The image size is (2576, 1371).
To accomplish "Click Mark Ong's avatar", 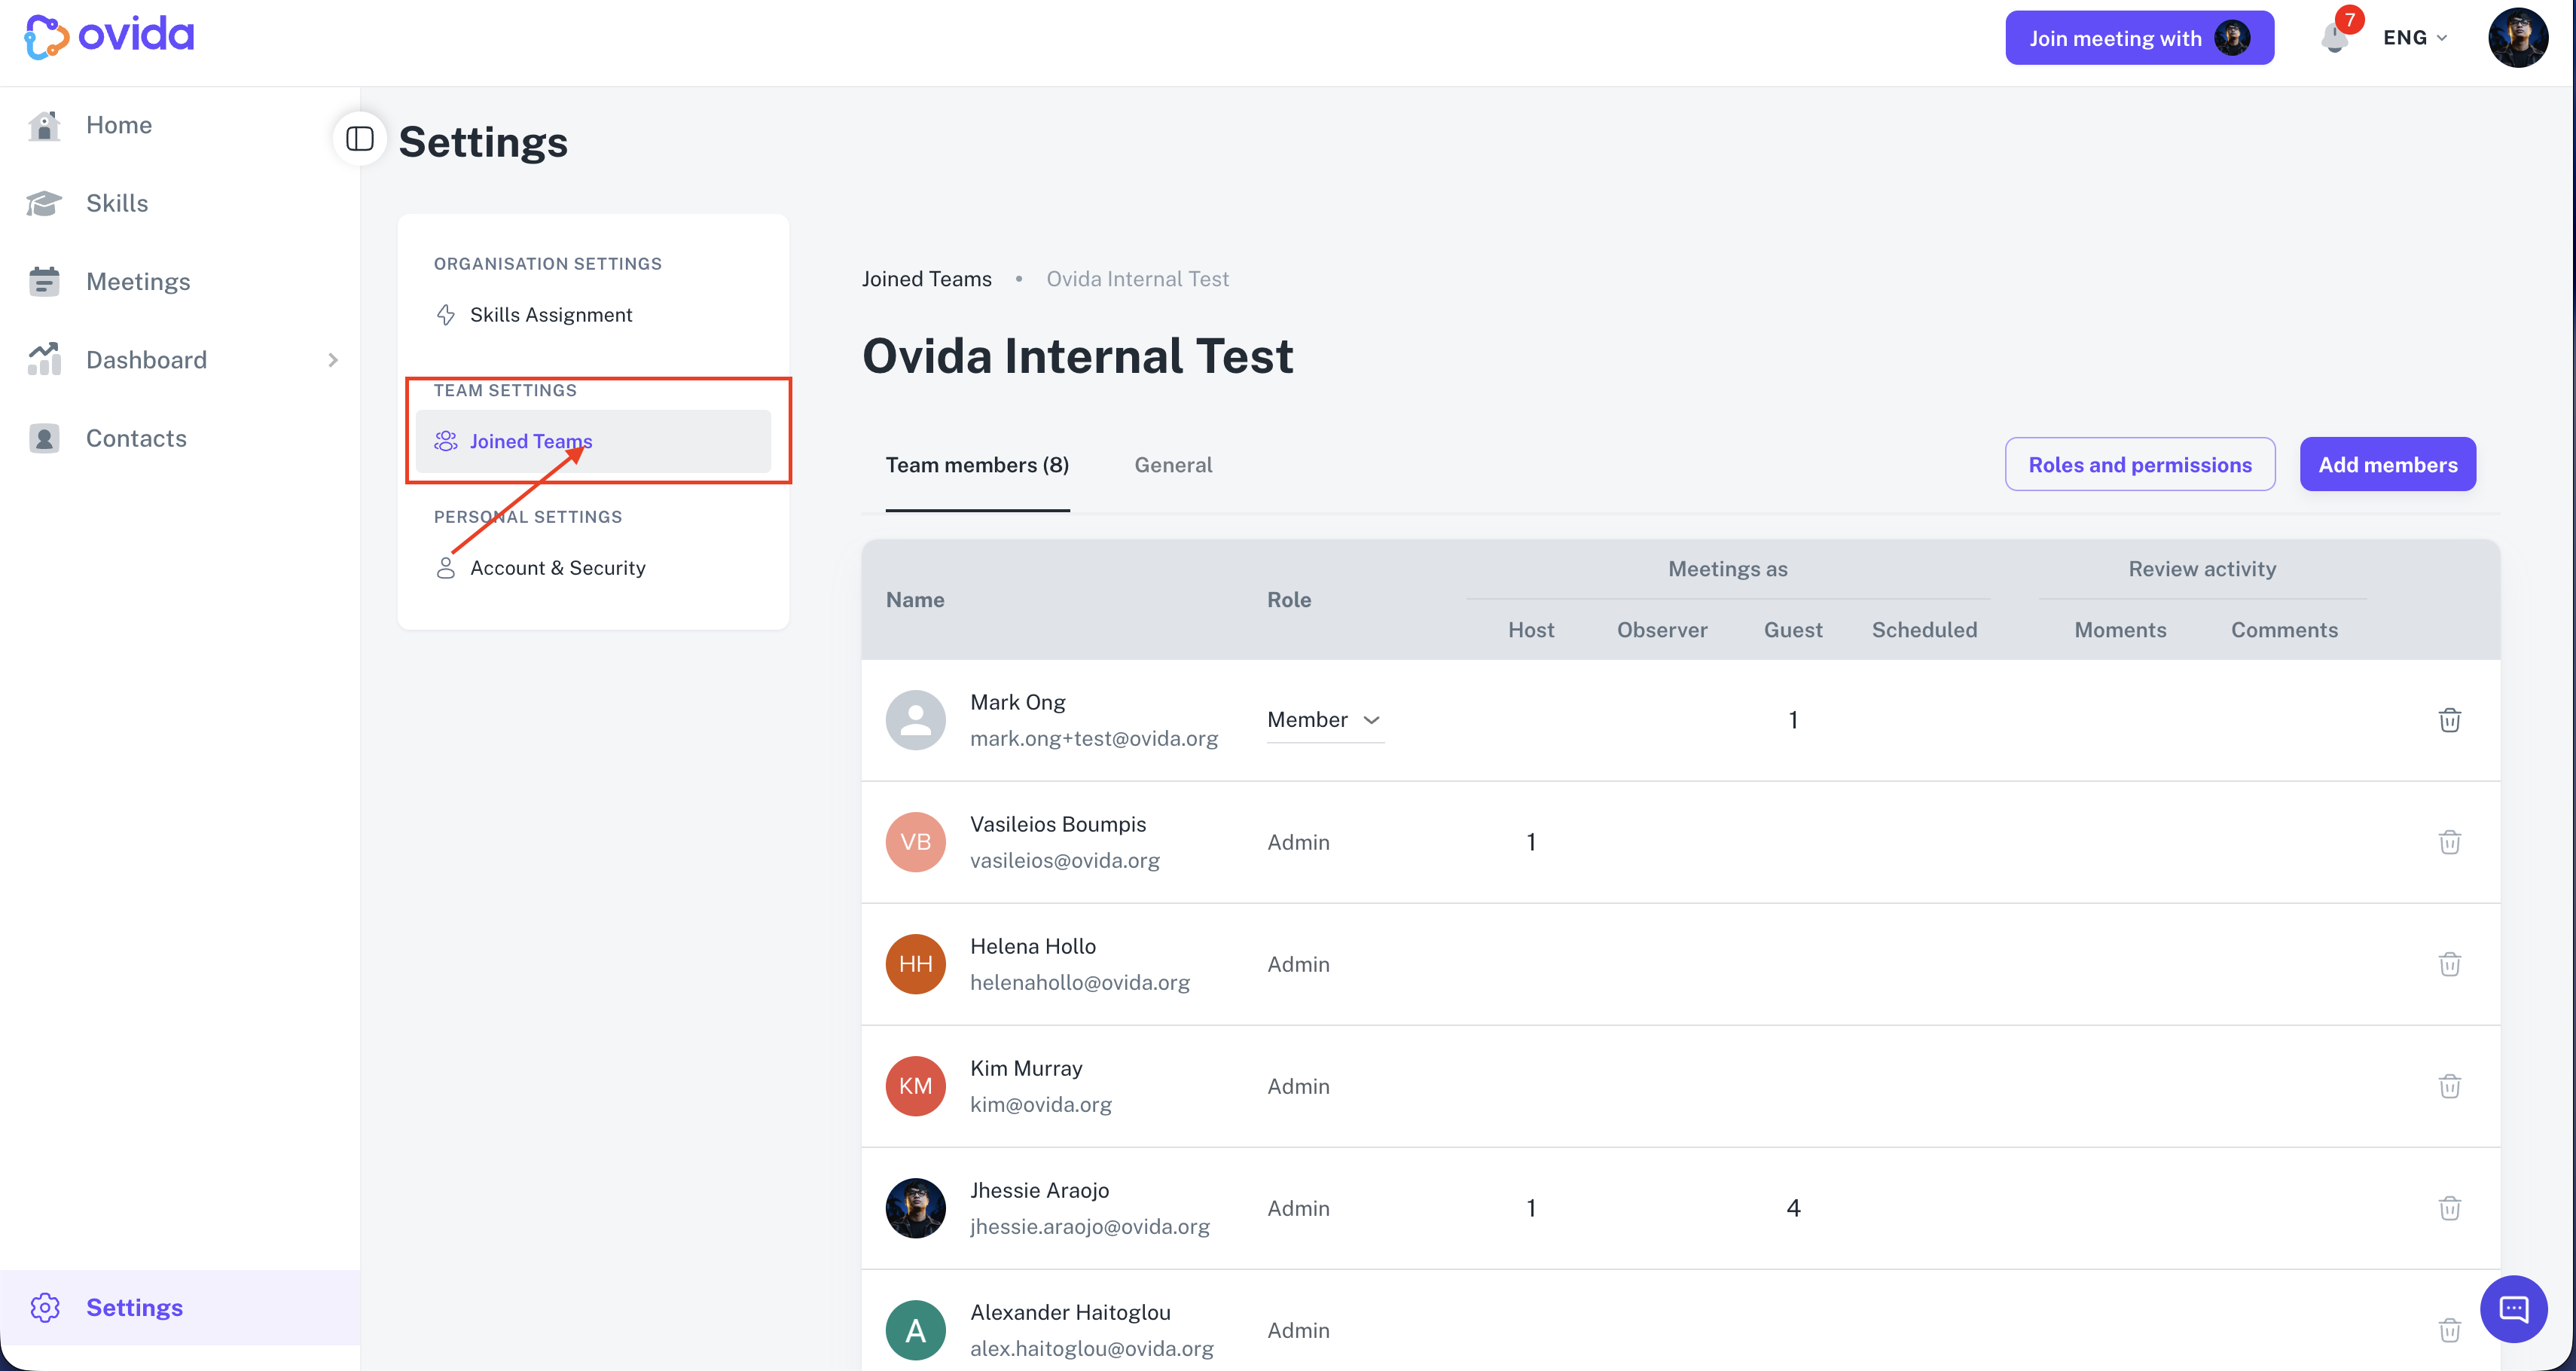I will click(x=916, y=720).
